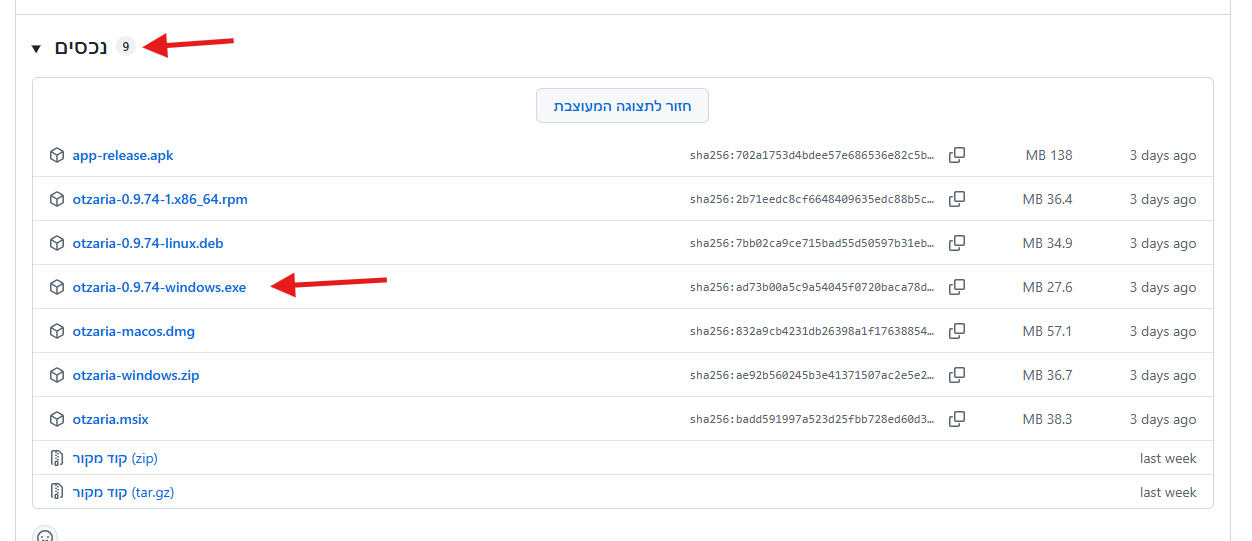1252x541 pixels.
Task: Download otzaria-0.9.74-1.x86_64.rpm package
Action: [159, 199]
